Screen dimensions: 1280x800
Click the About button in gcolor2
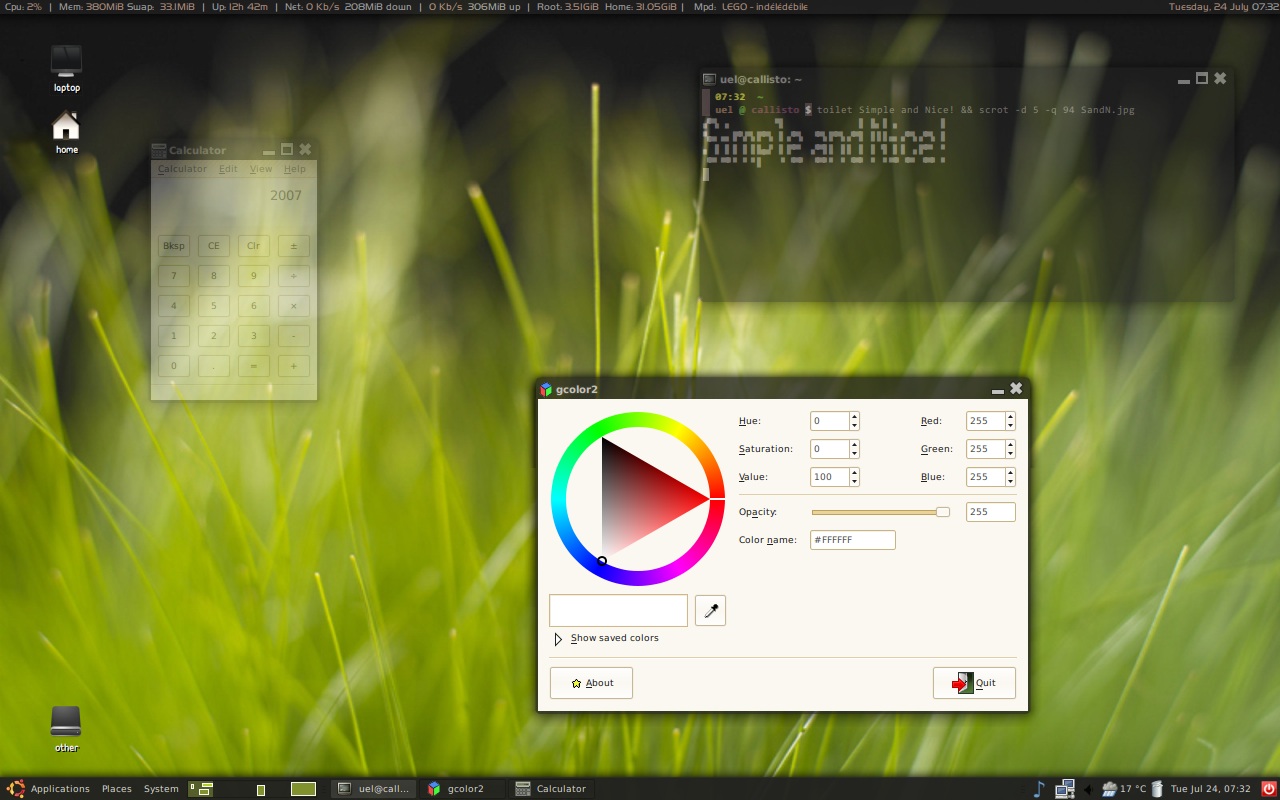coord(591,683)
